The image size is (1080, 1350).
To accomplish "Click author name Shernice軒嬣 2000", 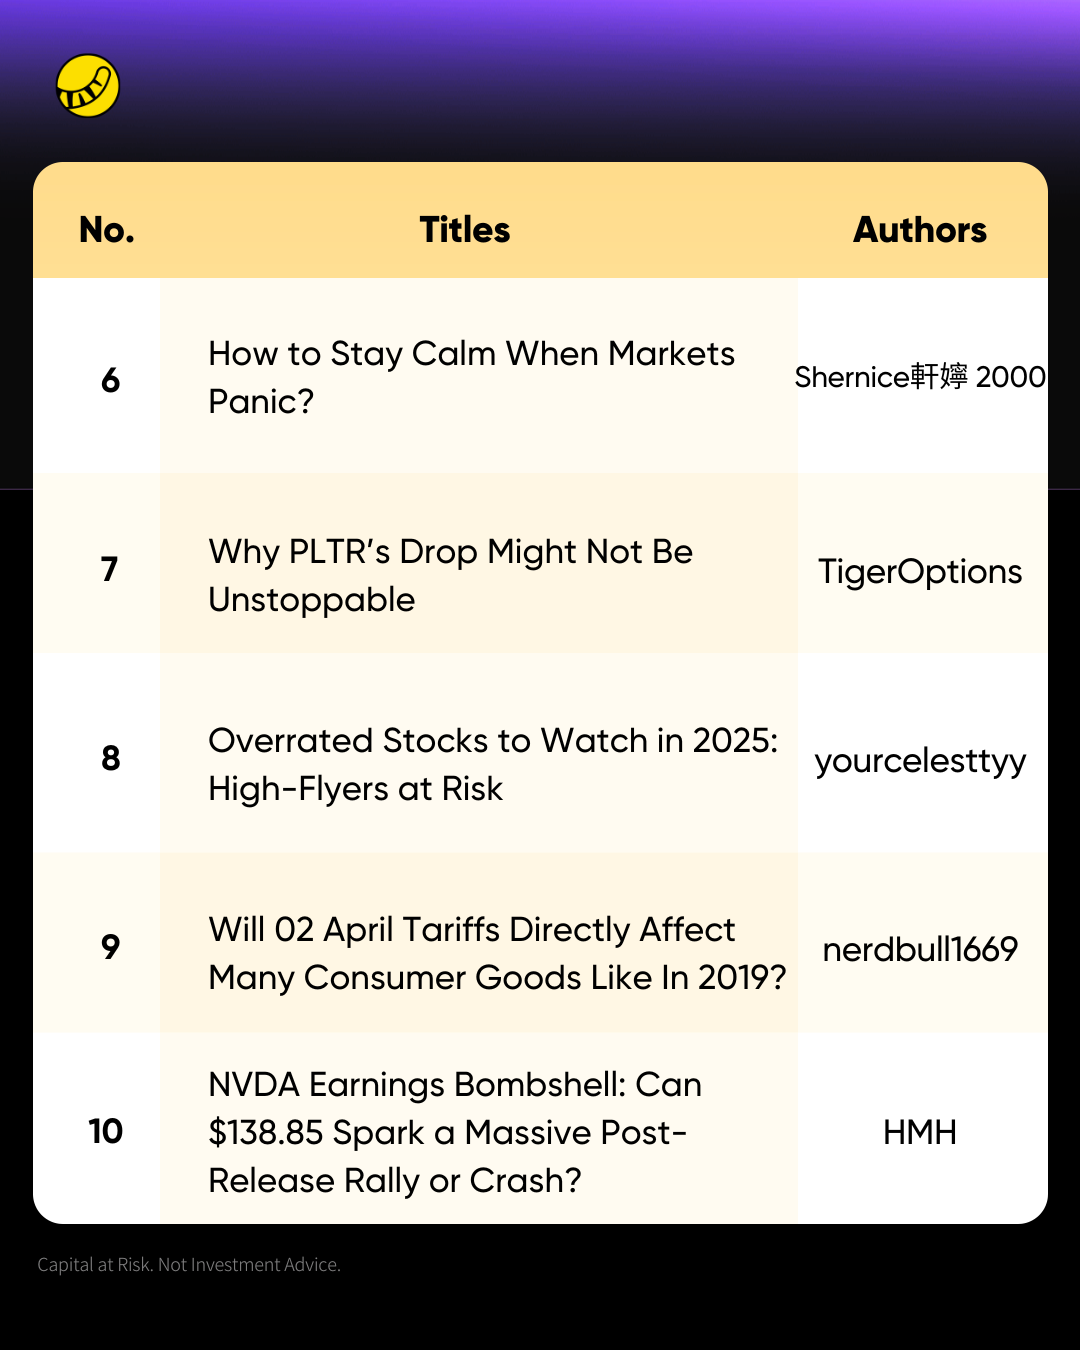I will tap(920, 377).
